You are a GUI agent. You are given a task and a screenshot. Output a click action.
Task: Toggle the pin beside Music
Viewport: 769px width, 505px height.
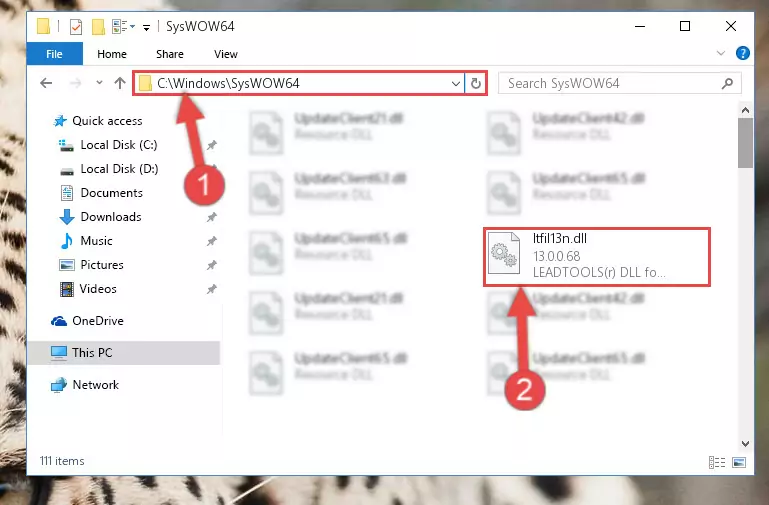point(211,241)
